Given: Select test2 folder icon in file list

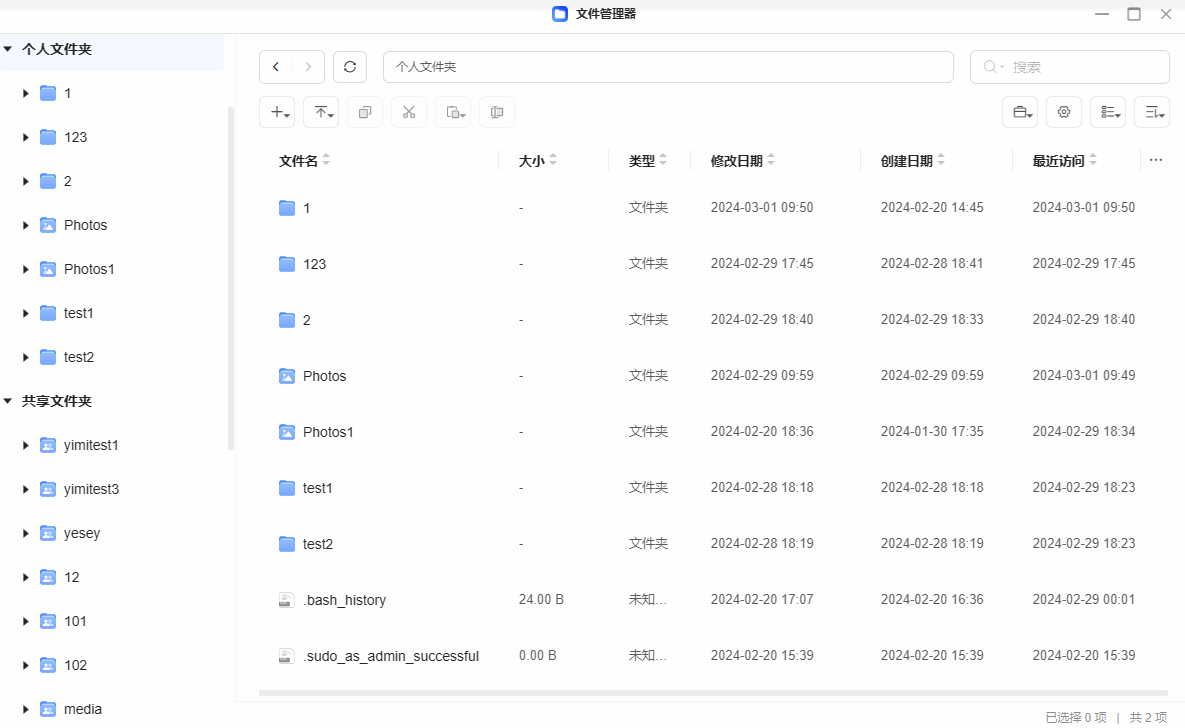Looking at the screenshot, I should (x=286, y=544).
